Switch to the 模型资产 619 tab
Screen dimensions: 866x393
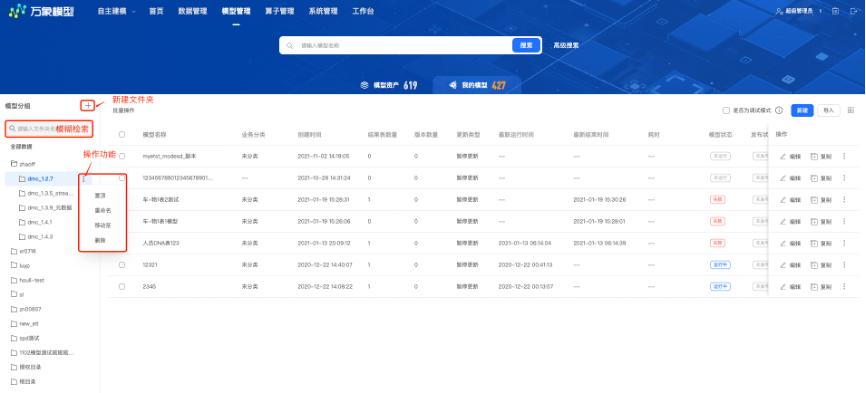tap(389, 85)
